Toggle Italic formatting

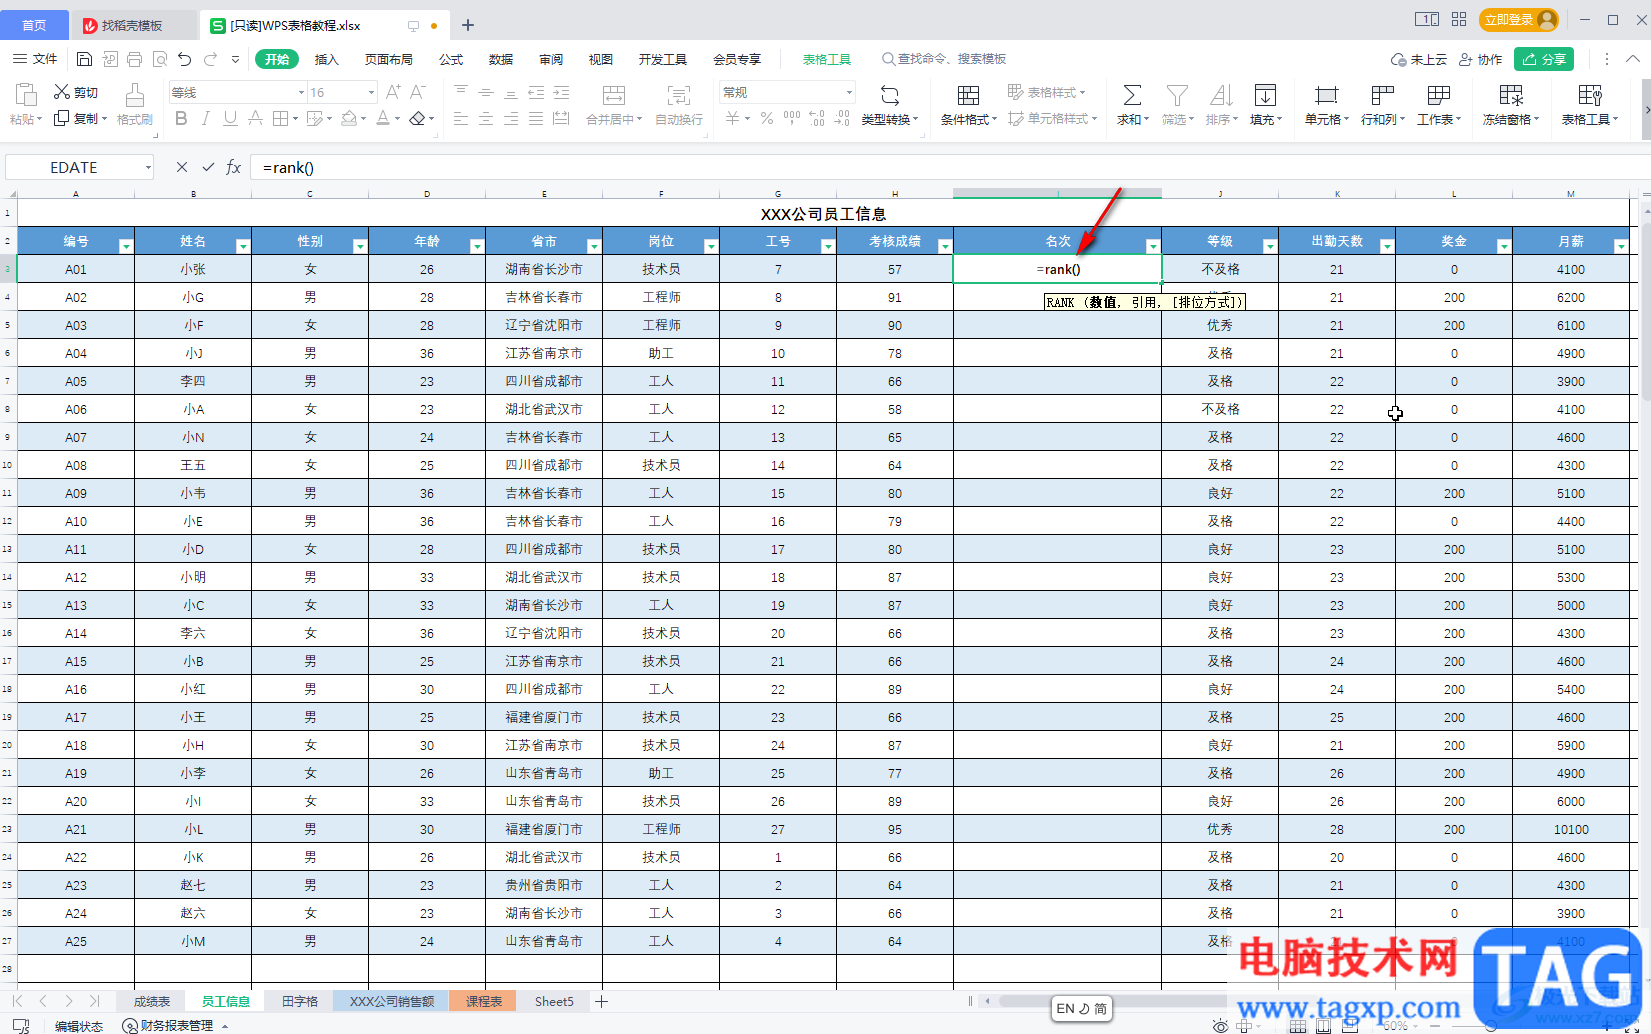coord(205,118)
